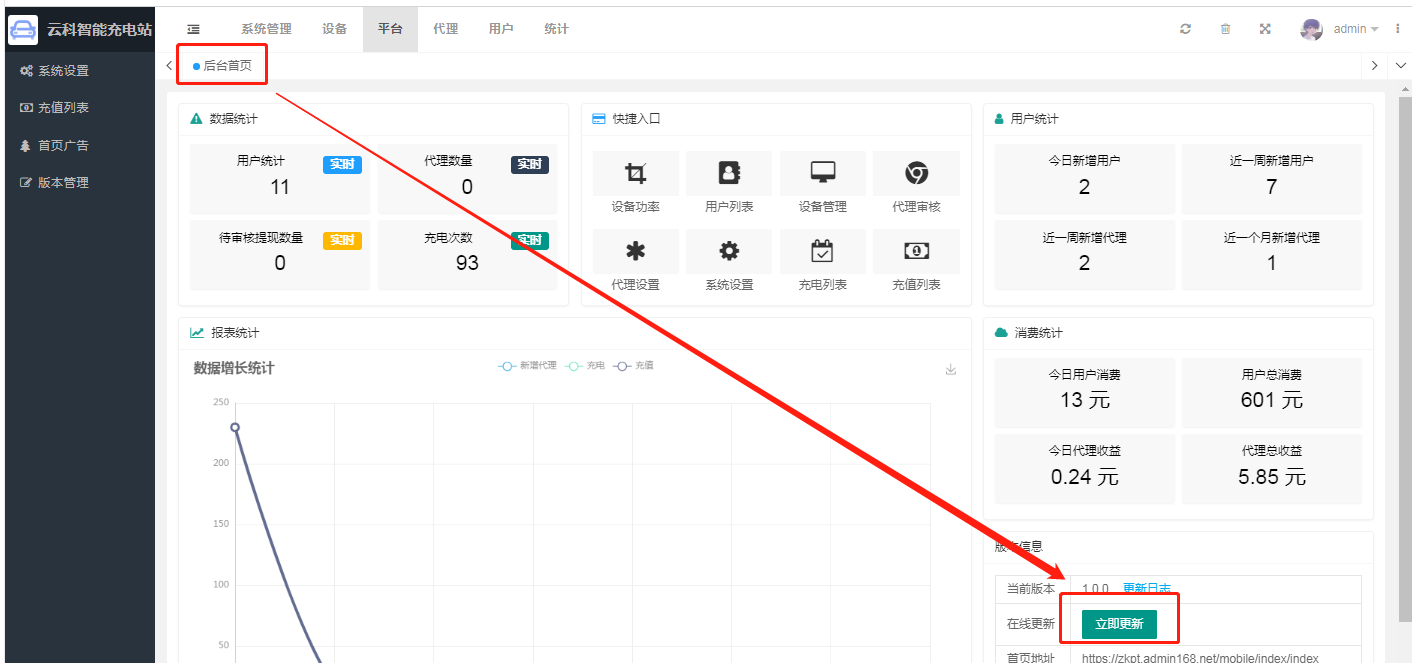Open the 代理审核 chrome icon shortcut
The image size is (1412, 663).
click(x=916, y=173)
